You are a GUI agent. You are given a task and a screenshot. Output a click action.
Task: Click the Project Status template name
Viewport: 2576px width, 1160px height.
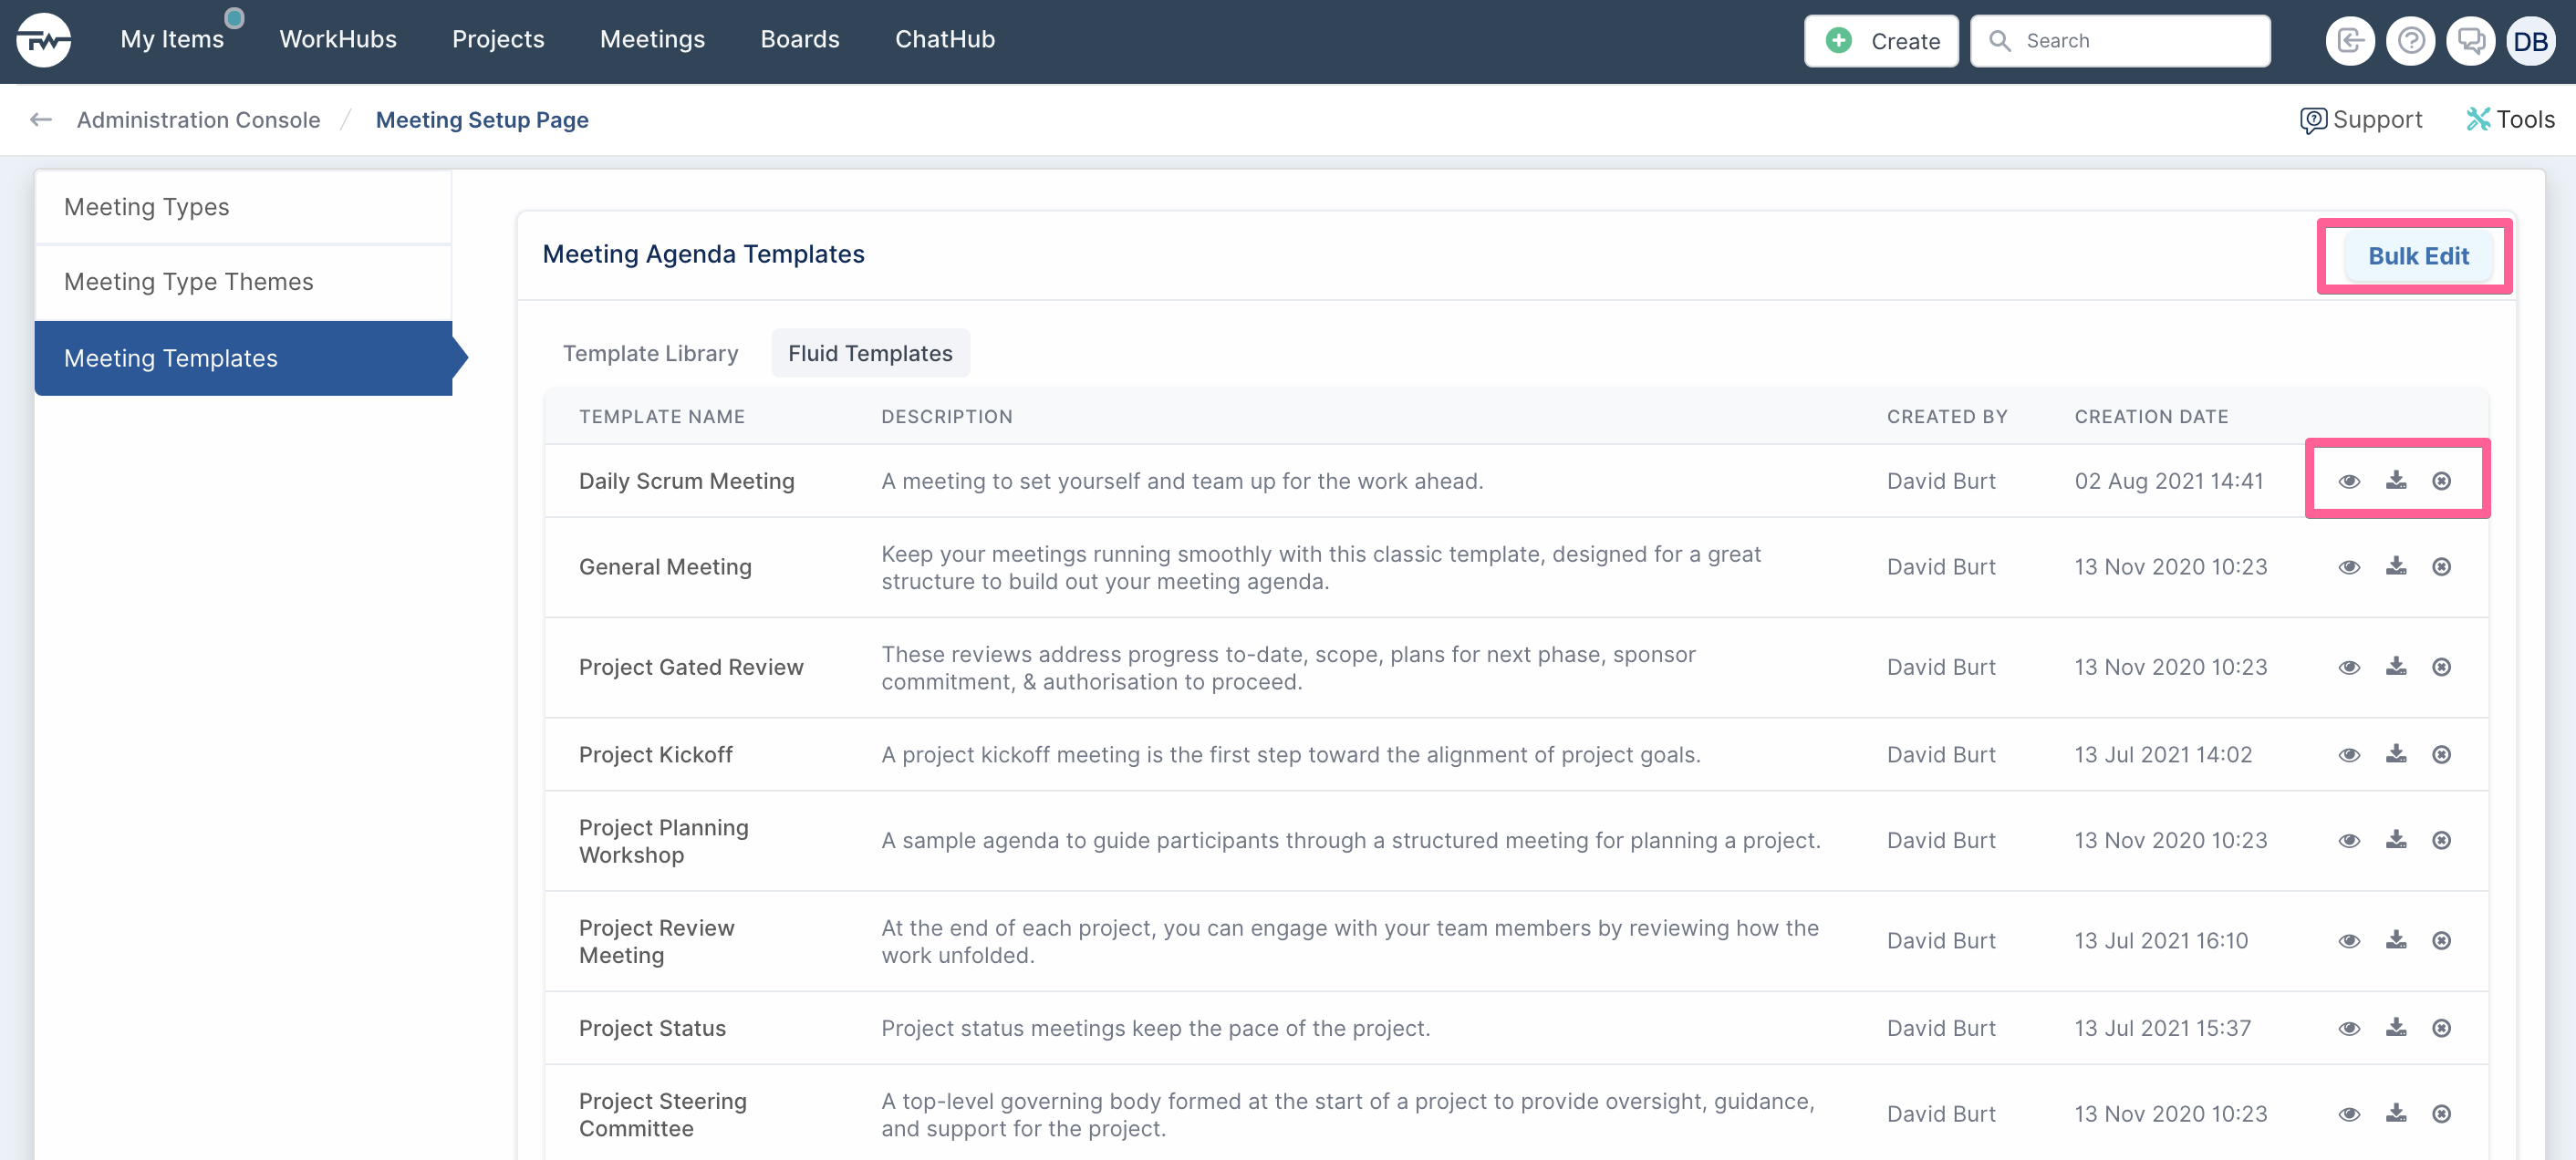click(x=652, y=1029)
